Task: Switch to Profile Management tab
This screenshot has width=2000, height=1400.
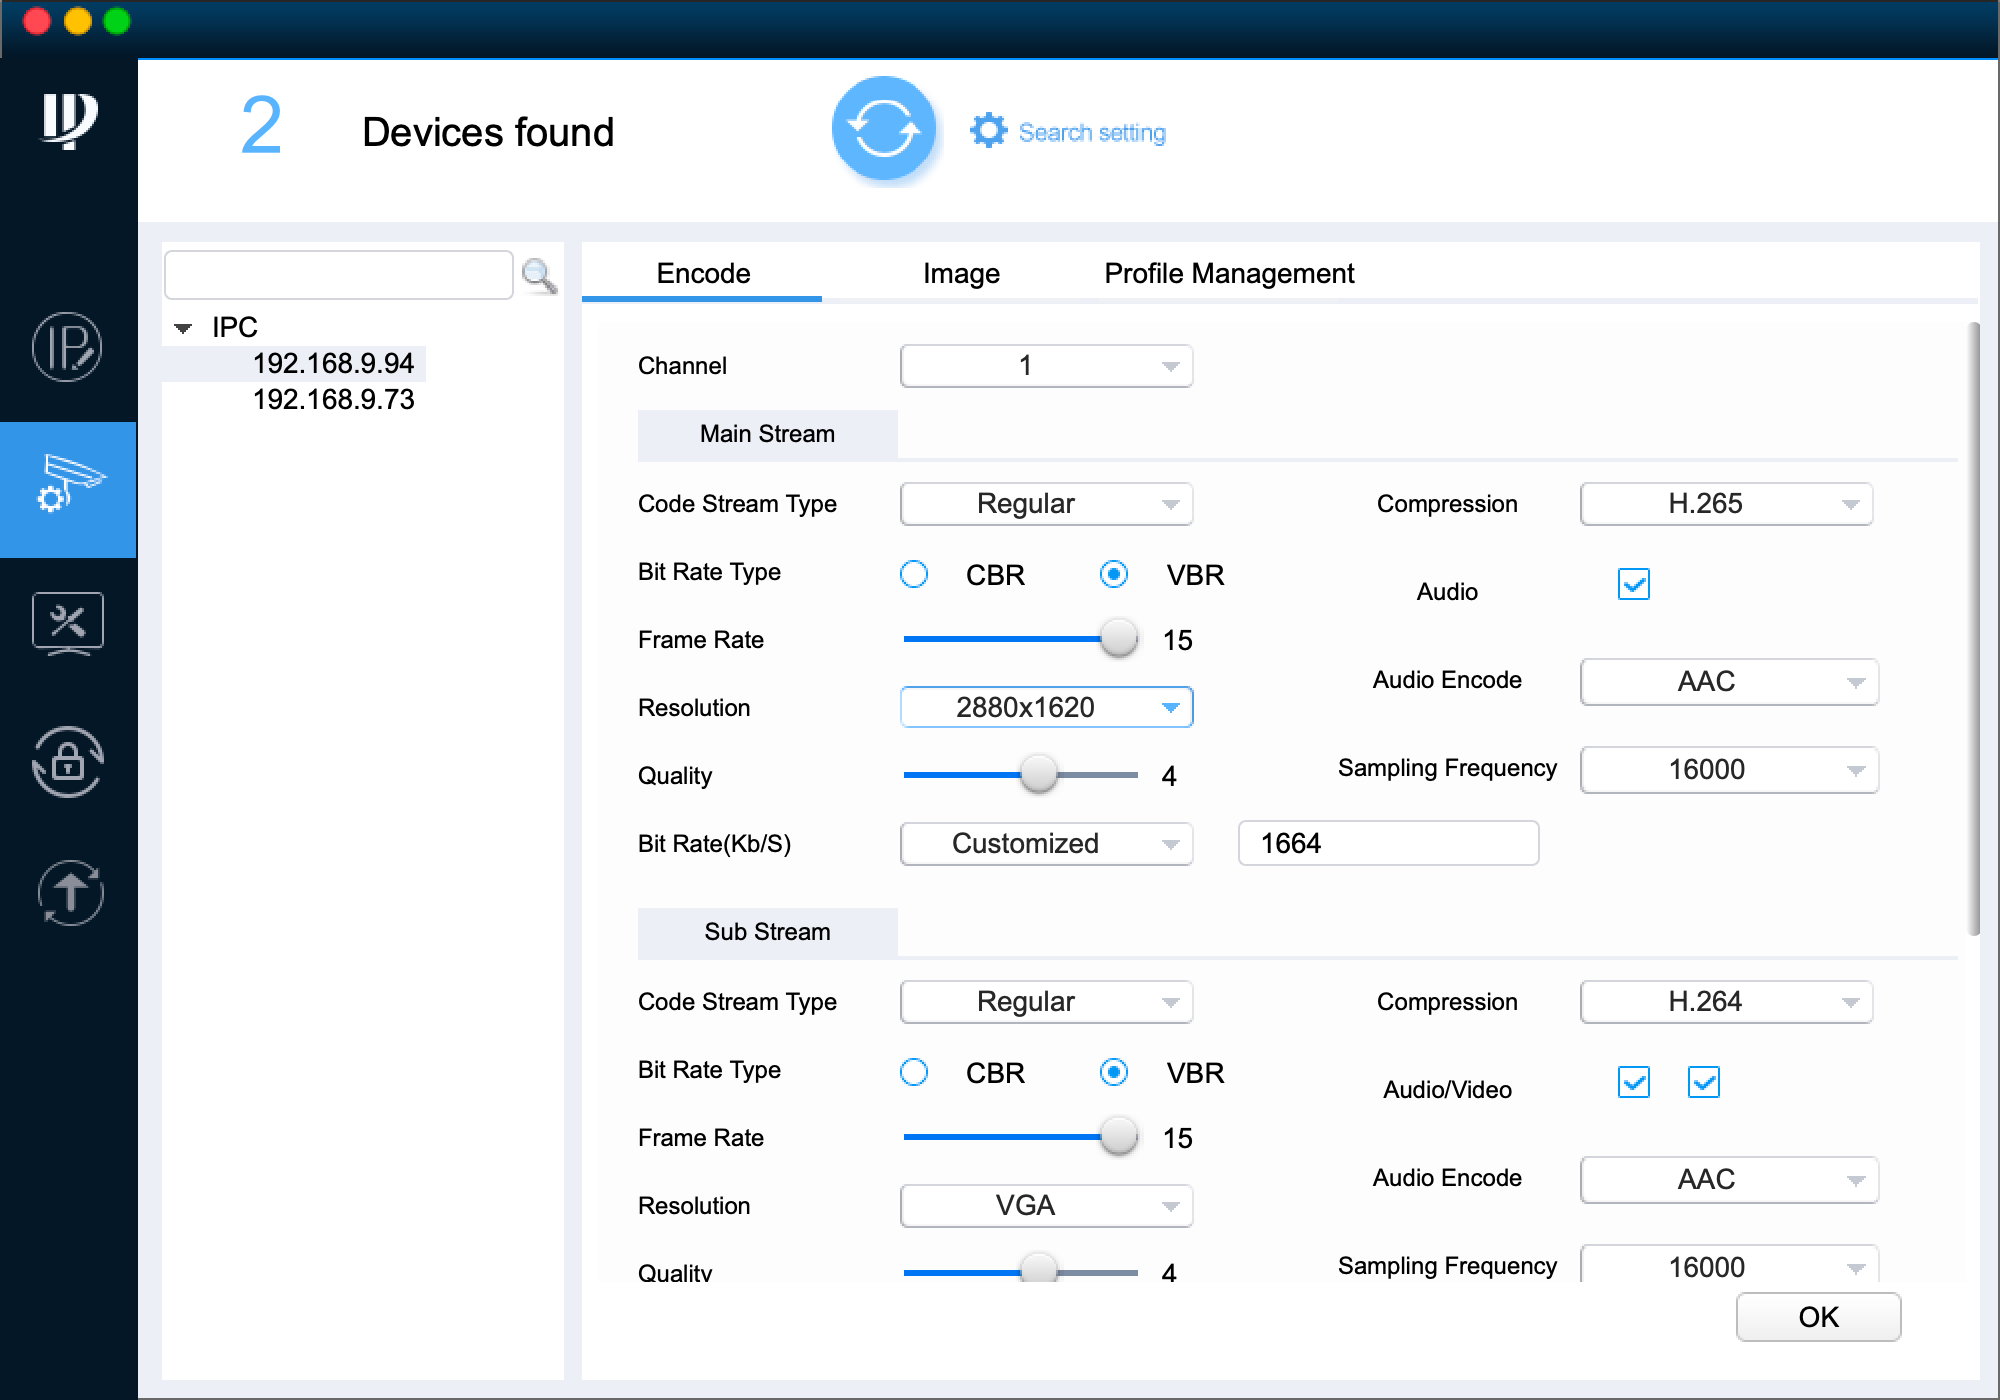Action: (x=1229, y=274)
